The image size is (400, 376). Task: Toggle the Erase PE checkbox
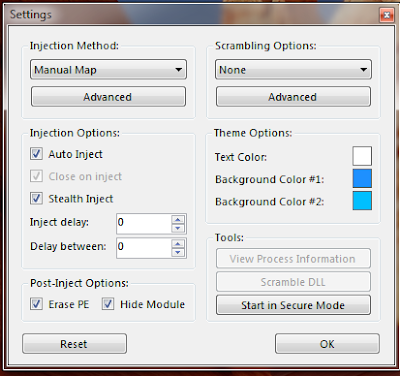click(36, 304)
